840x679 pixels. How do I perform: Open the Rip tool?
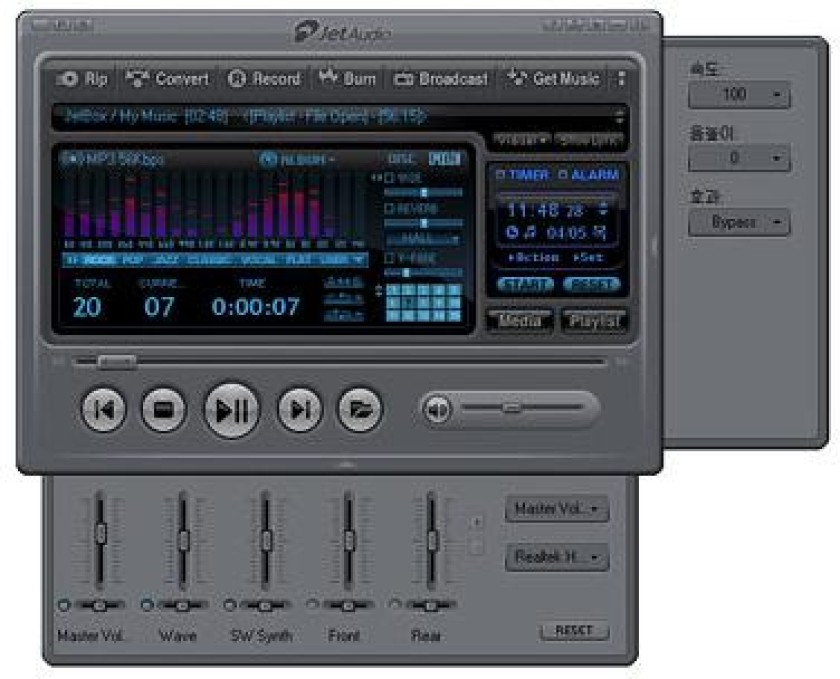coord(82,79)
